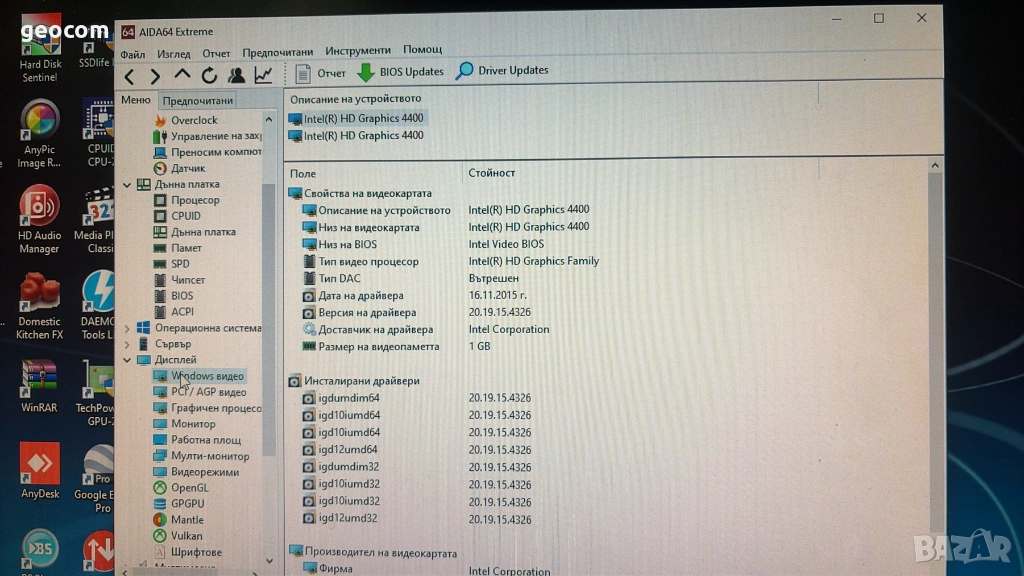Expand the Операционна система tree node

click(x=127, y=328)
